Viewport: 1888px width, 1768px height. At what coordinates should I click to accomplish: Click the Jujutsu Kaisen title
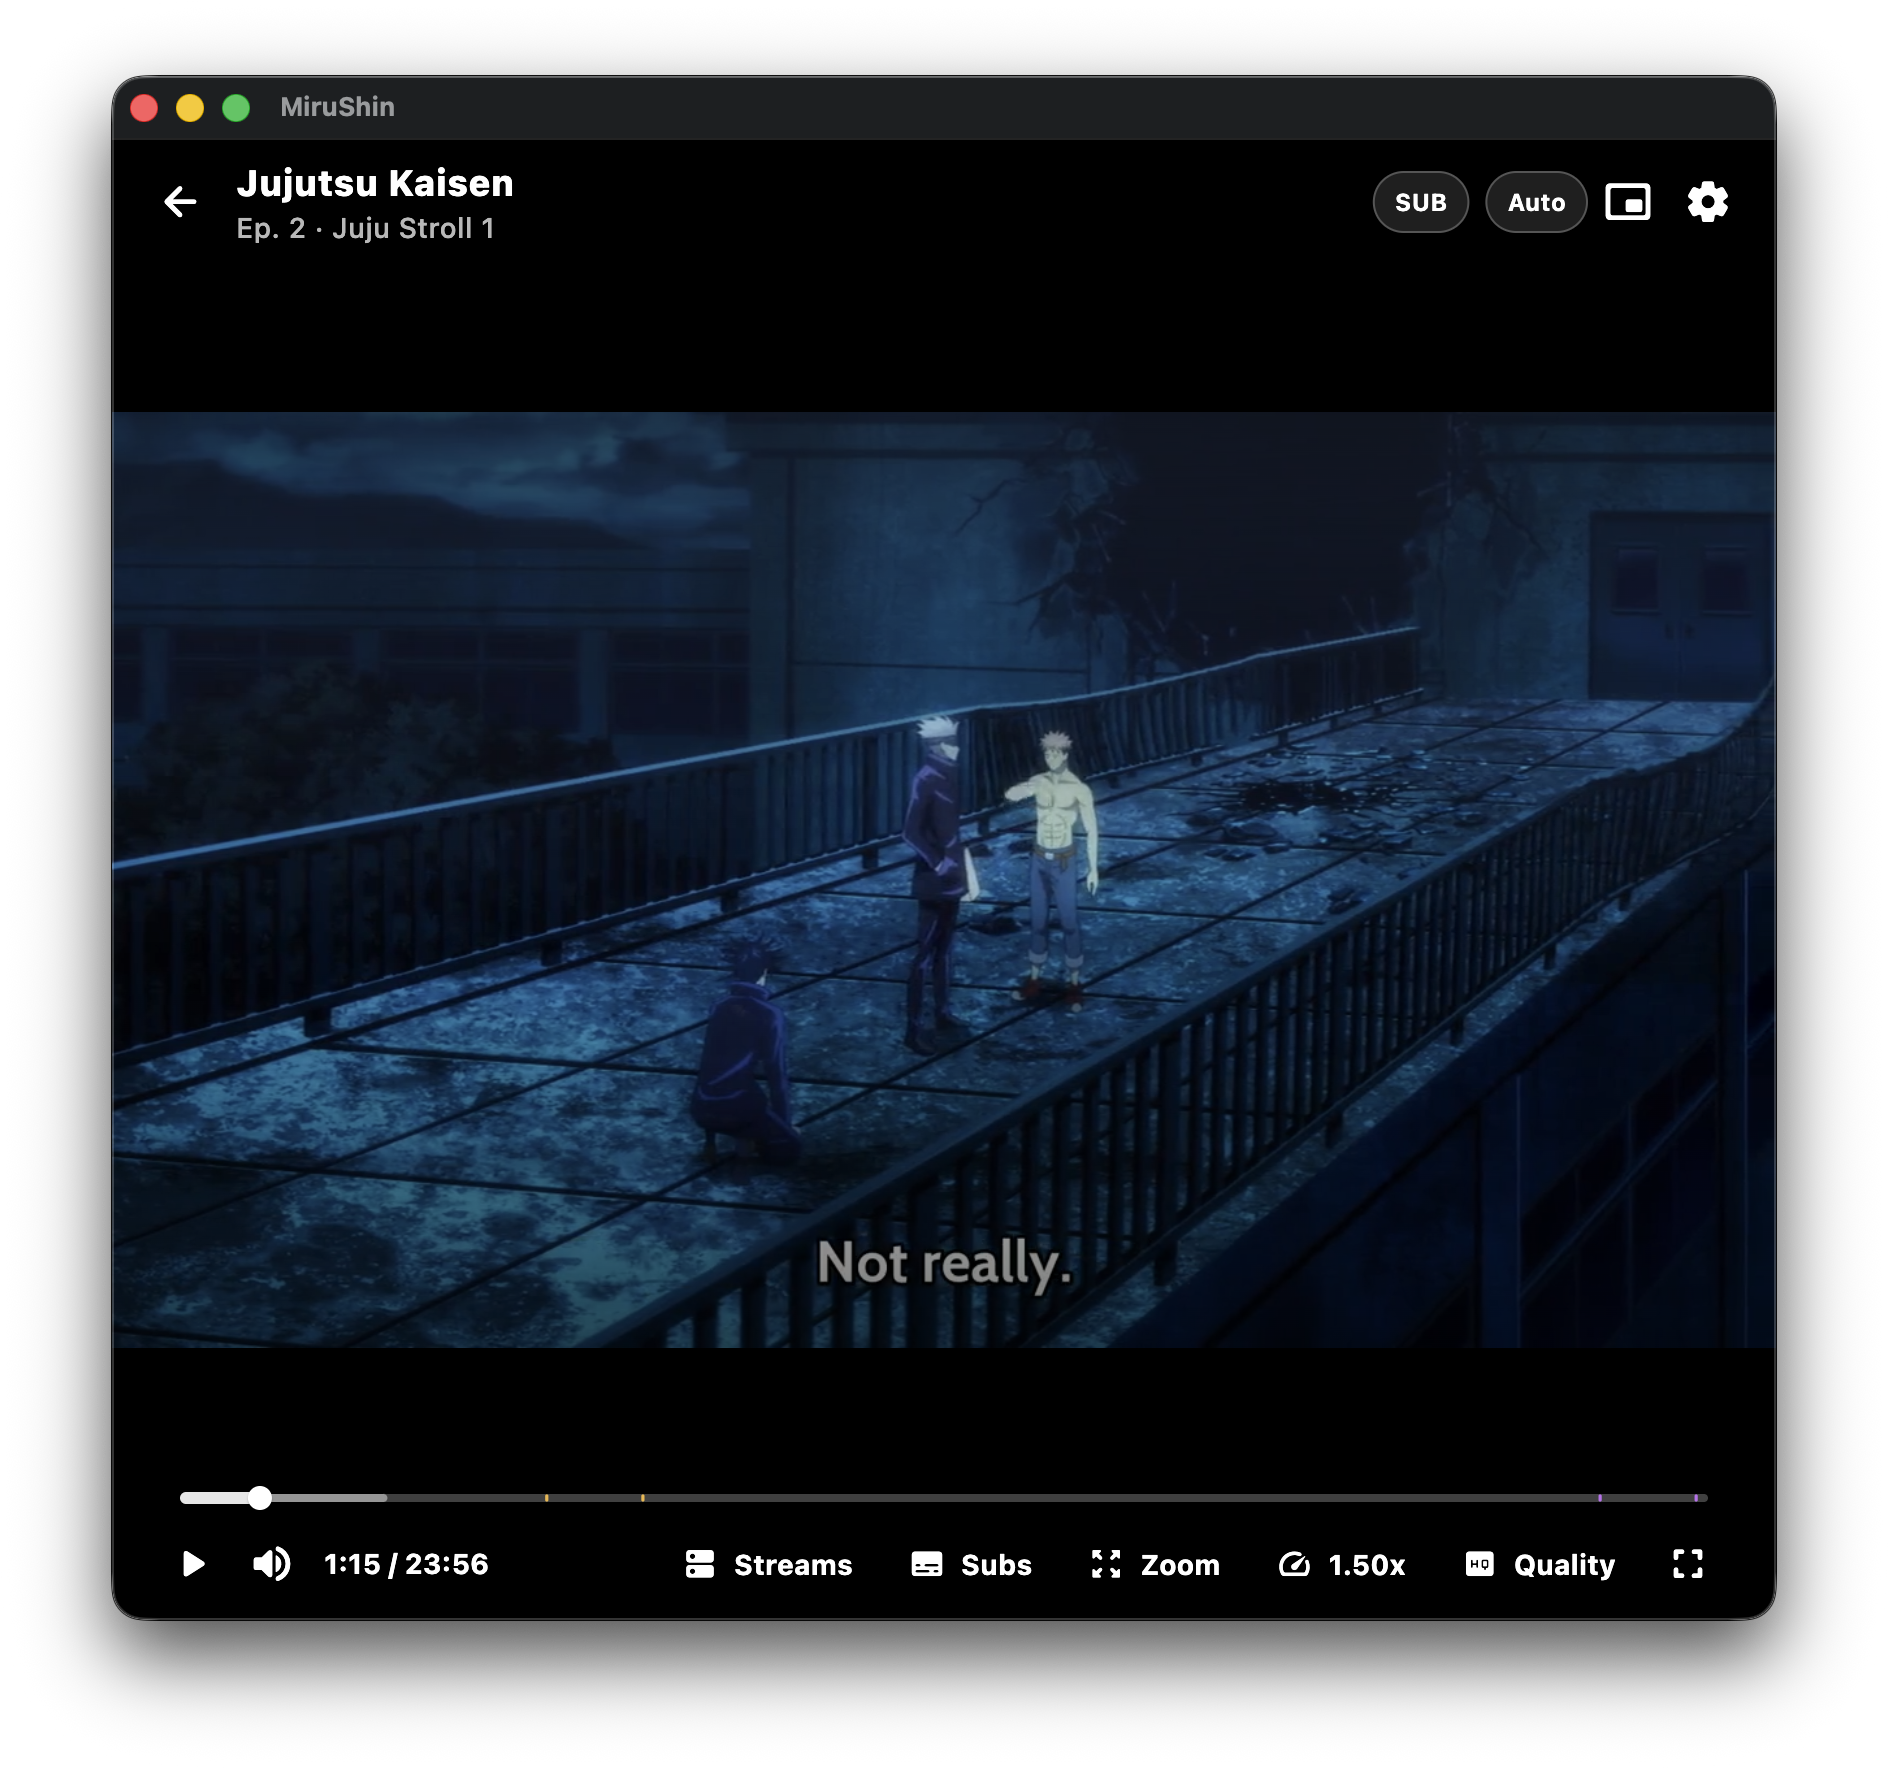click(x=375, y=184)
